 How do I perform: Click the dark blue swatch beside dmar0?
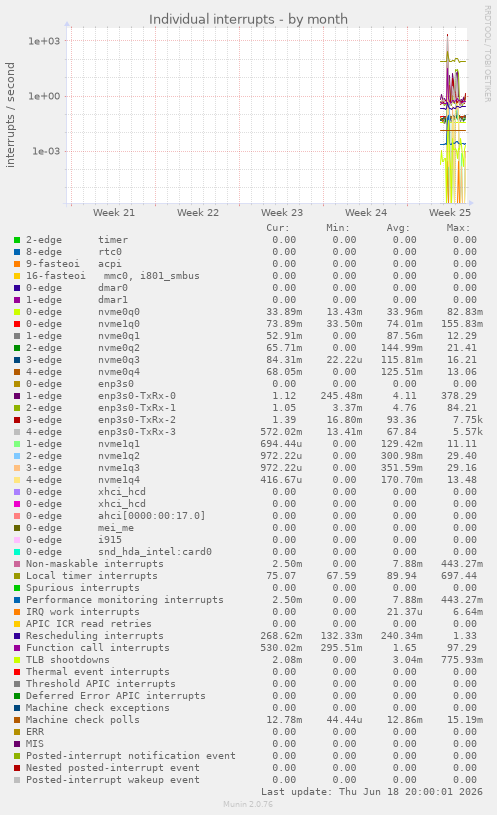[17, 288]
